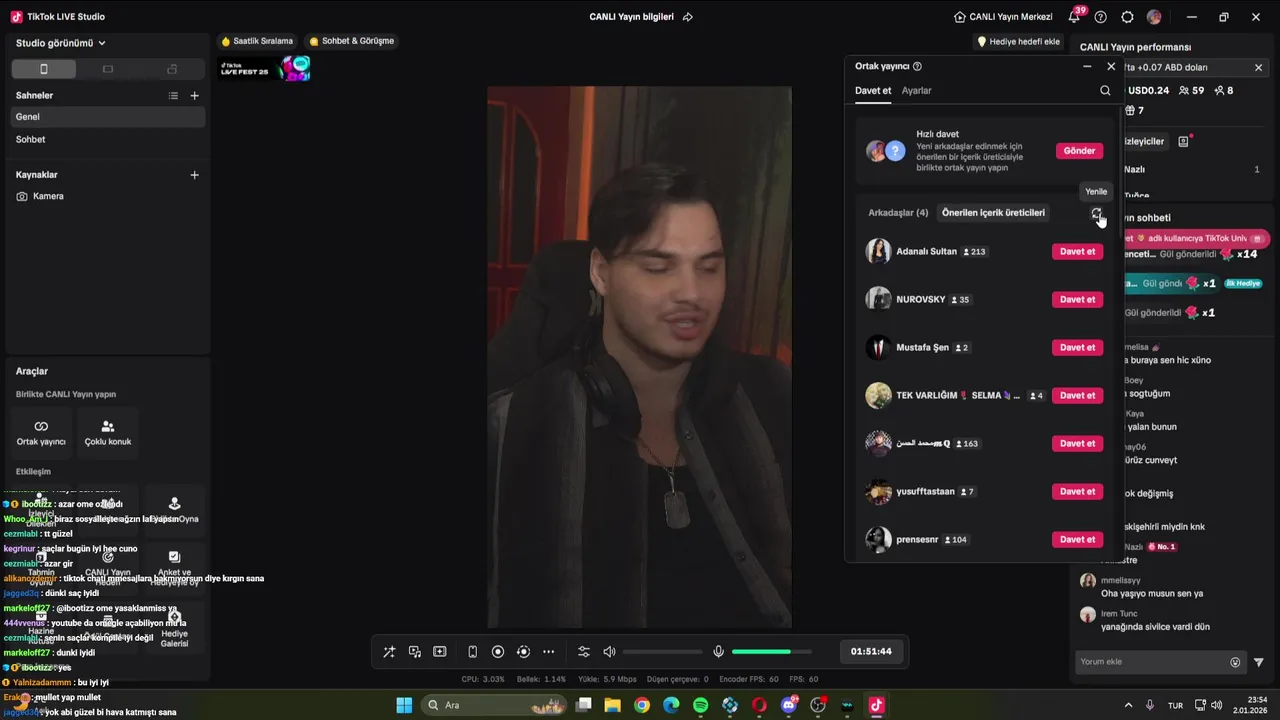Switch to the Davet et tab
Viewport: 1280px width, 720px height.
pos(873,91)
